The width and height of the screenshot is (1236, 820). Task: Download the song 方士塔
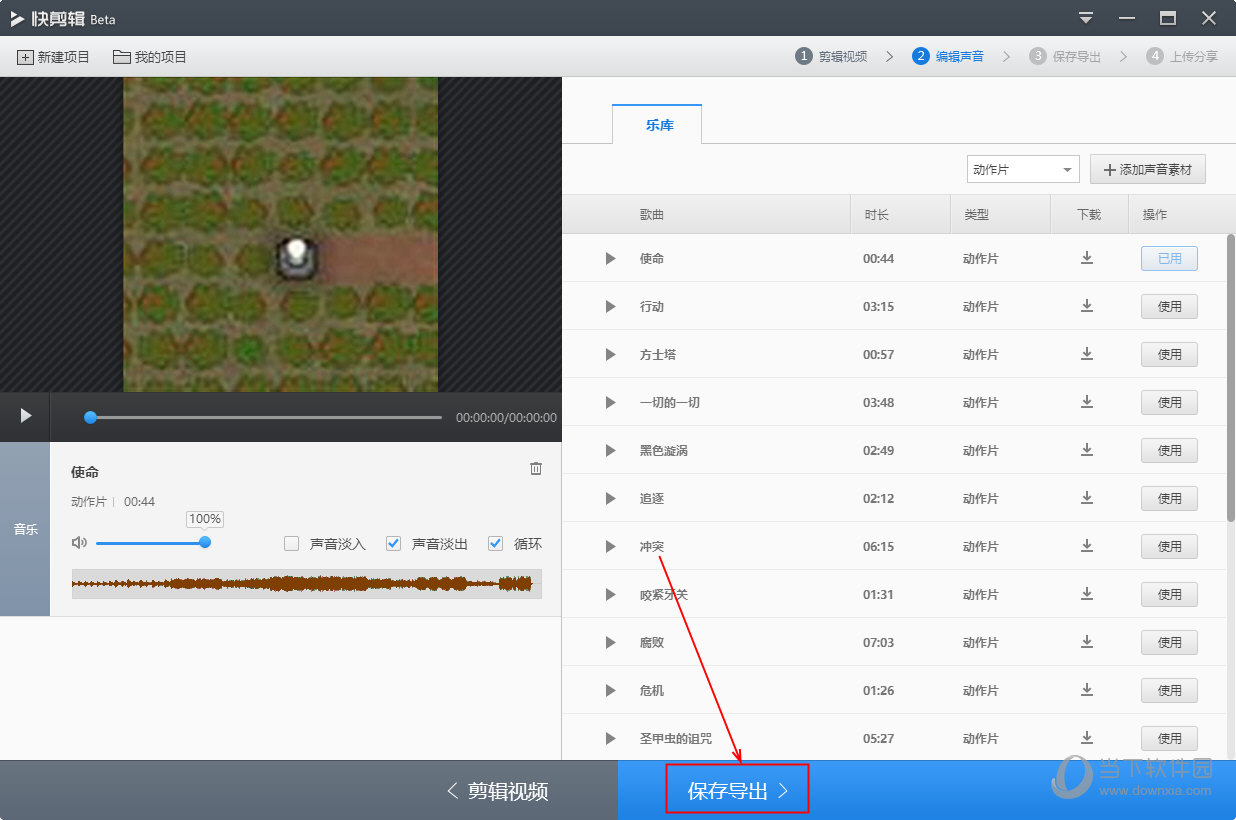click(1087, 354)
